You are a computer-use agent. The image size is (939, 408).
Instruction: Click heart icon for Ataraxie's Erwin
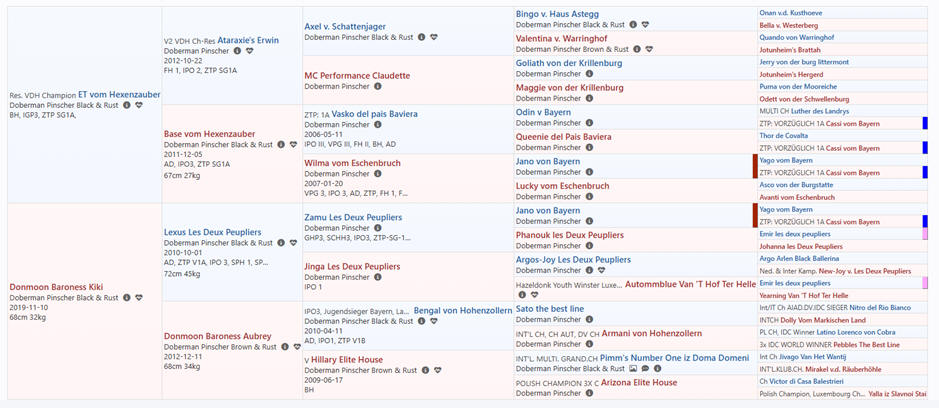250,51
